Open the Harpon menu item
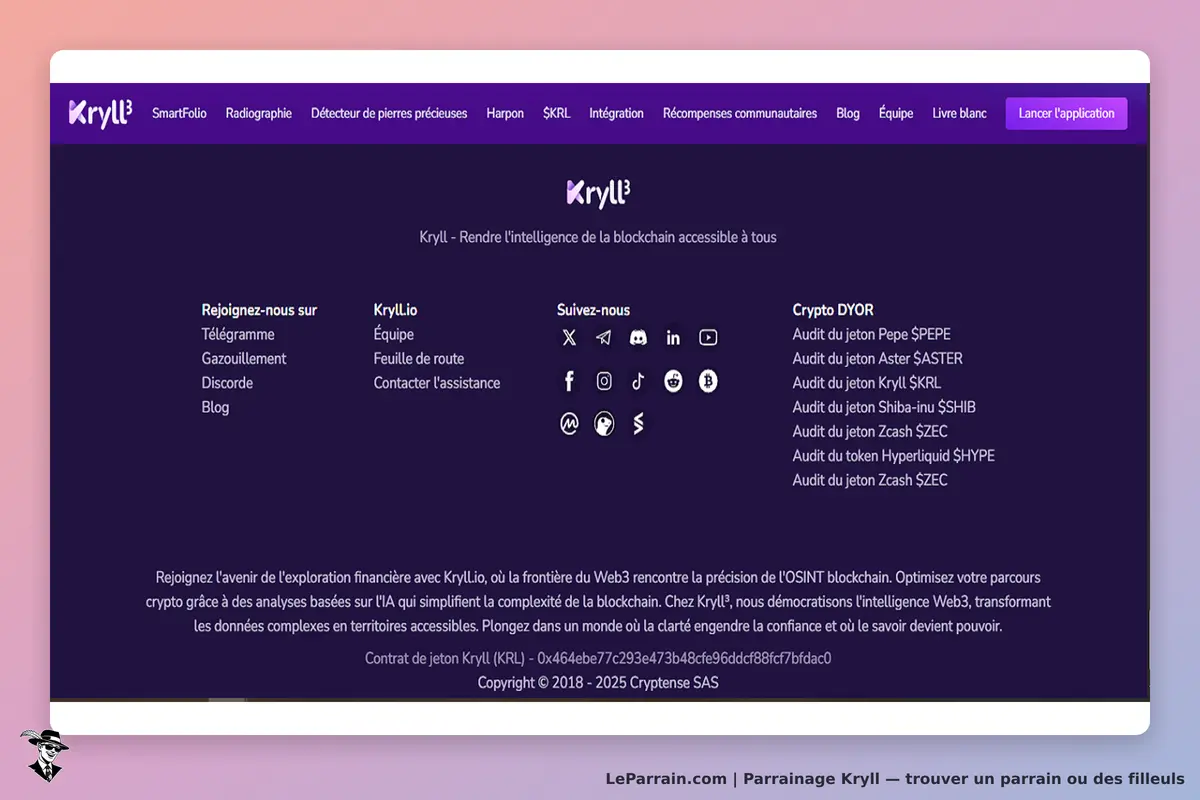 point(505,113)
